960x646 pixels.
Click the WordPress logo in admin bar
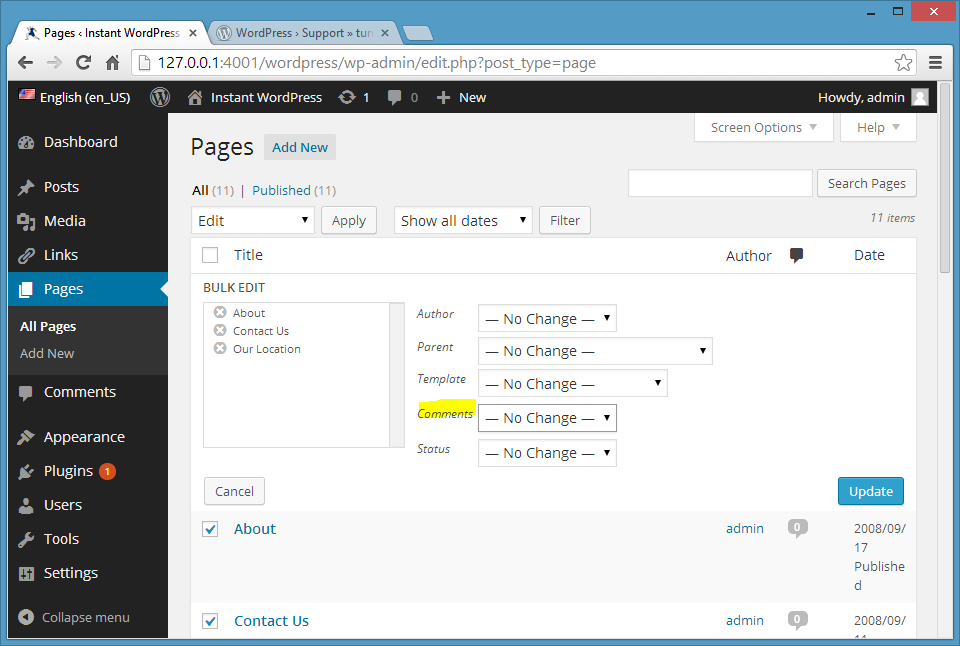coord(160,97)
